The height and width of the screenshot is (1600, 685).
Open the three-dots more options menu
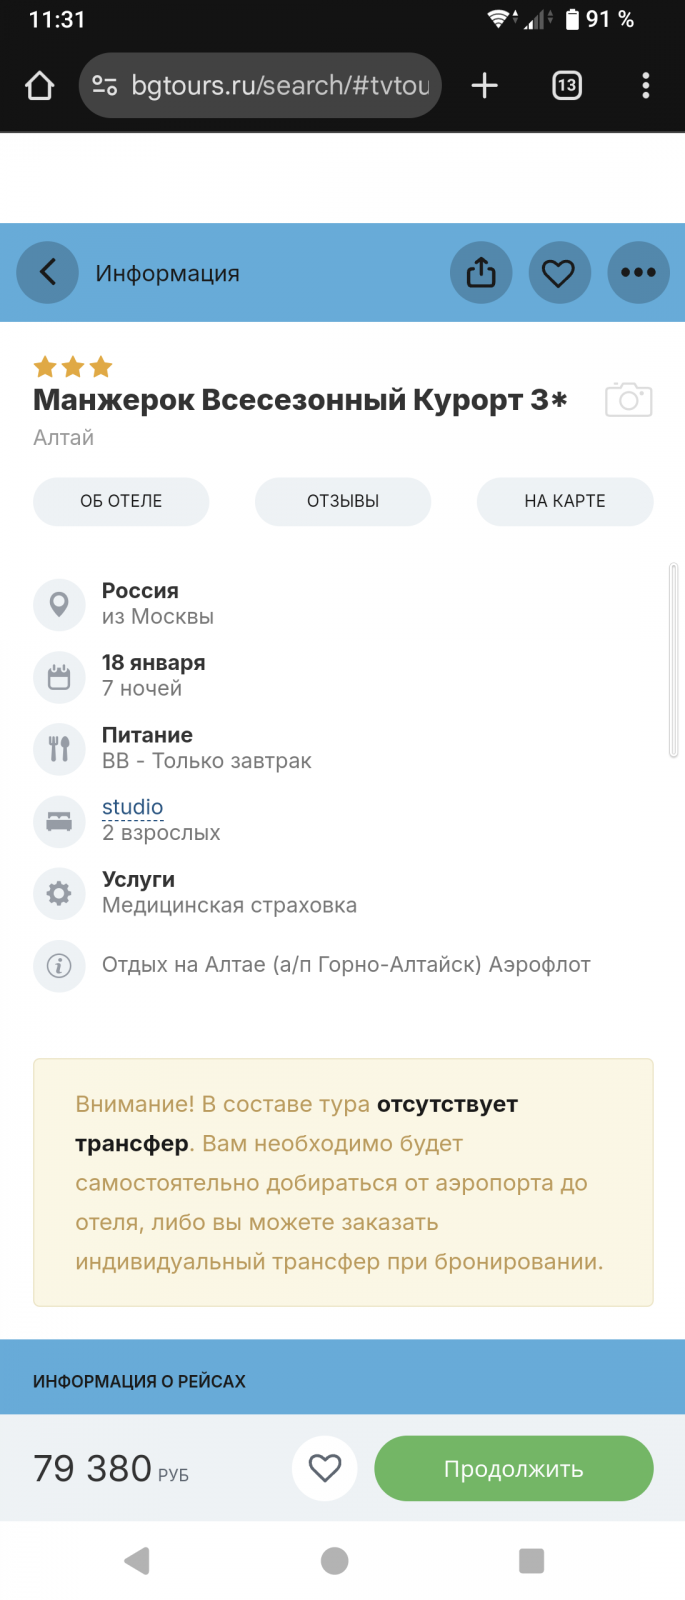[638, 272]
